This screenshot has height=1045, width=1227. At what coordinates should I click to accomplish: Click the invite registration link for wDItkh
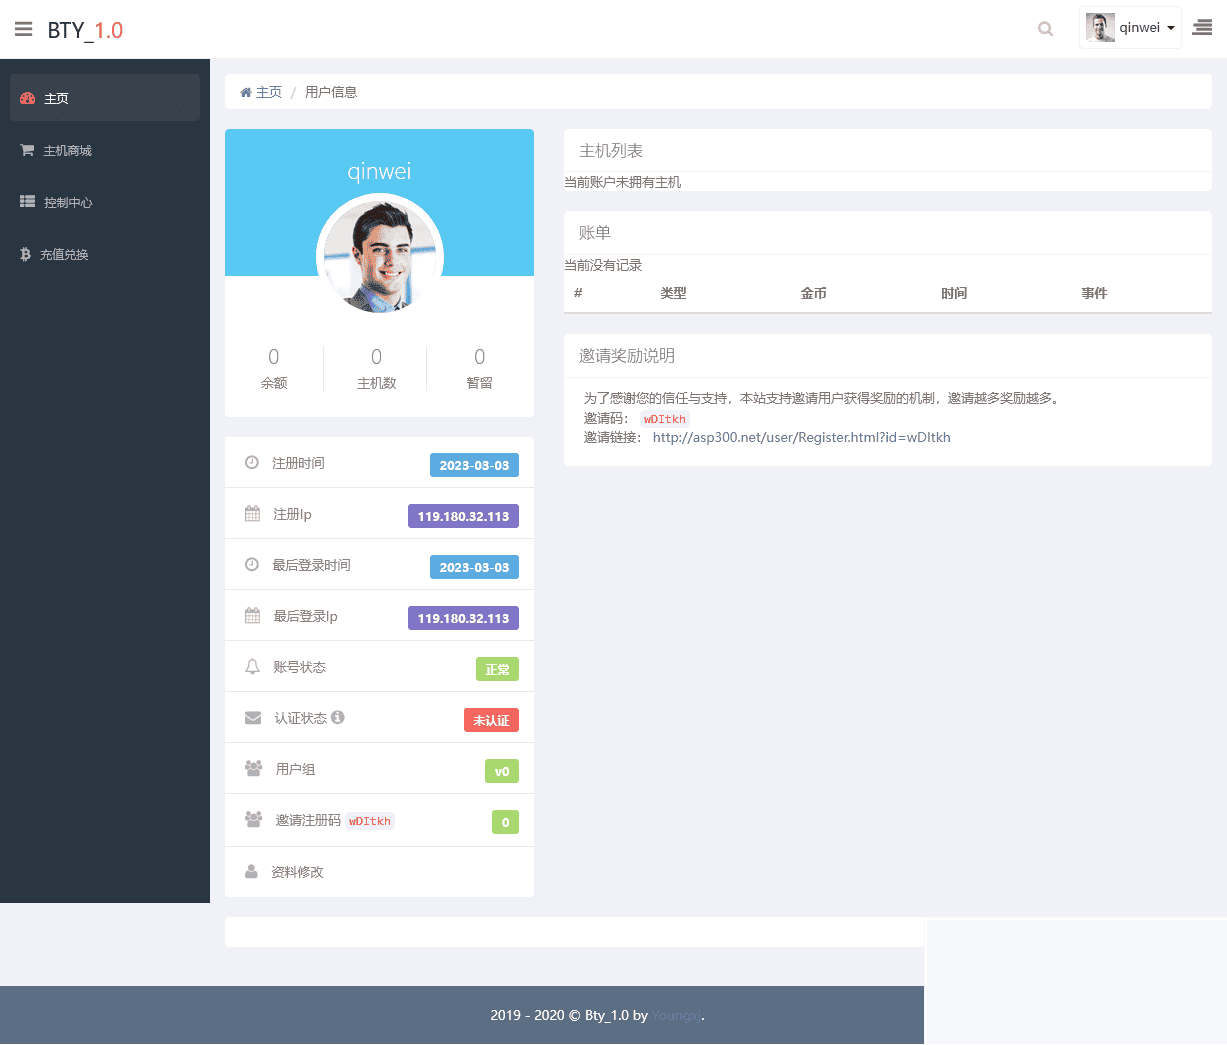click(801, 437)
